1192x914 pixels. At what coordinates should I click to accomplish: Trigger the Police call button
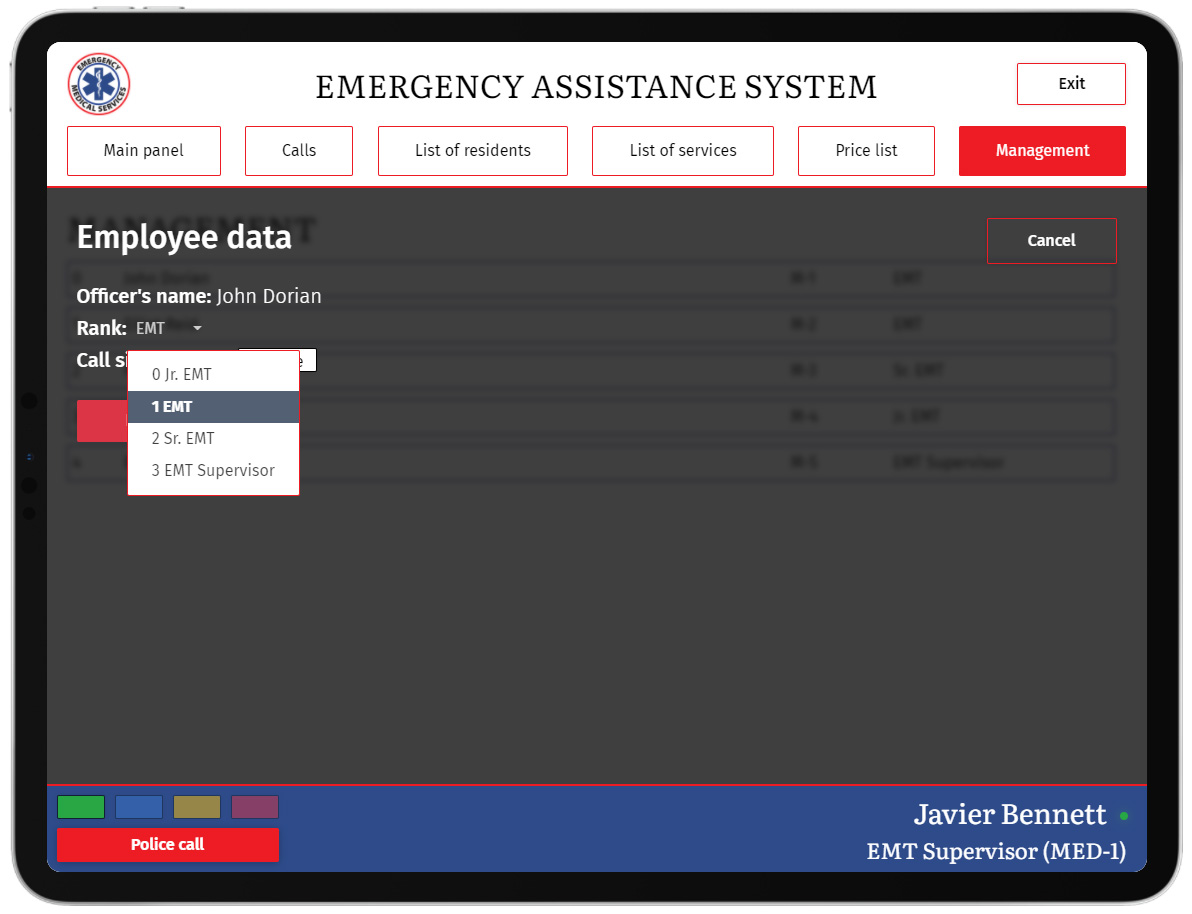pyautogui.click(x=168, y=845)
